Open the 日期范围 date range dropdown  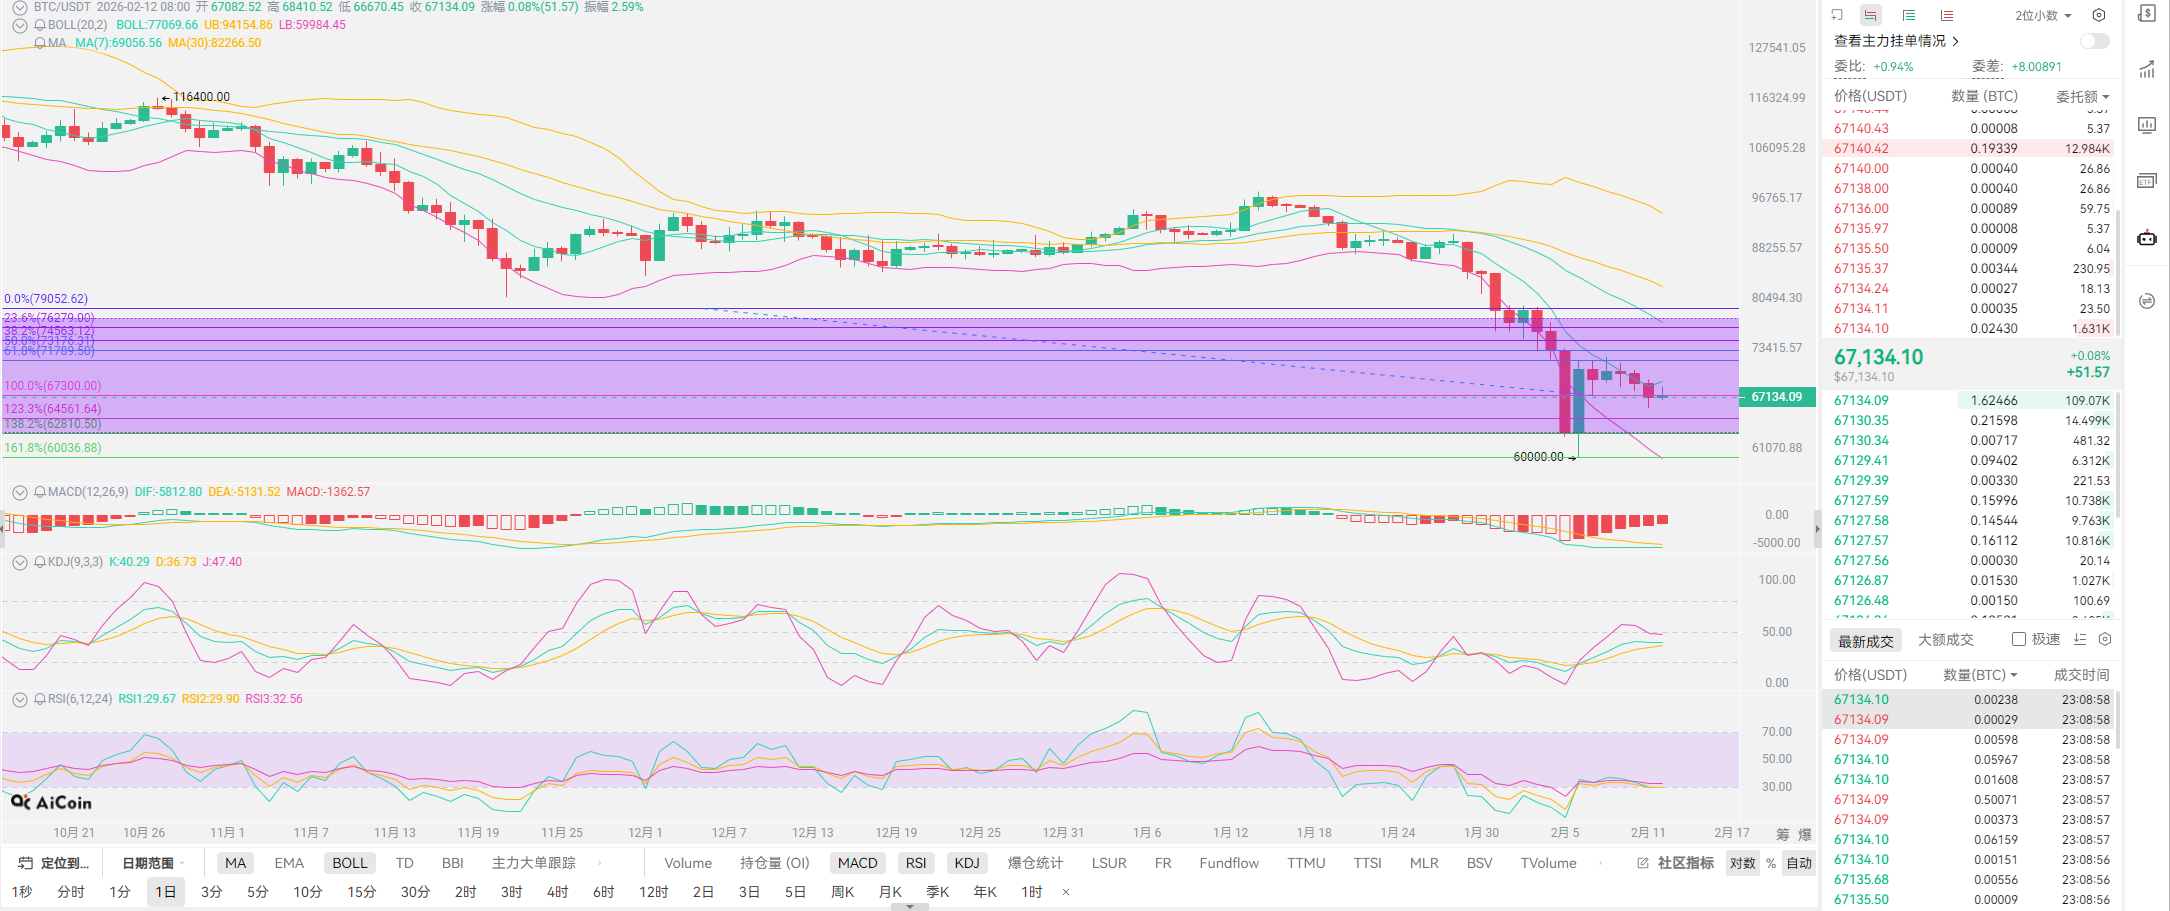[153, 863]
